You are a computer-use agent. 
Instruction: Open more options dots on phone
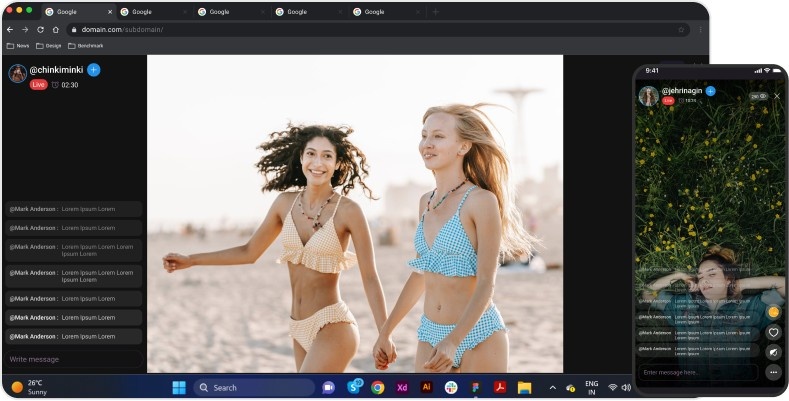coord(773,372)
